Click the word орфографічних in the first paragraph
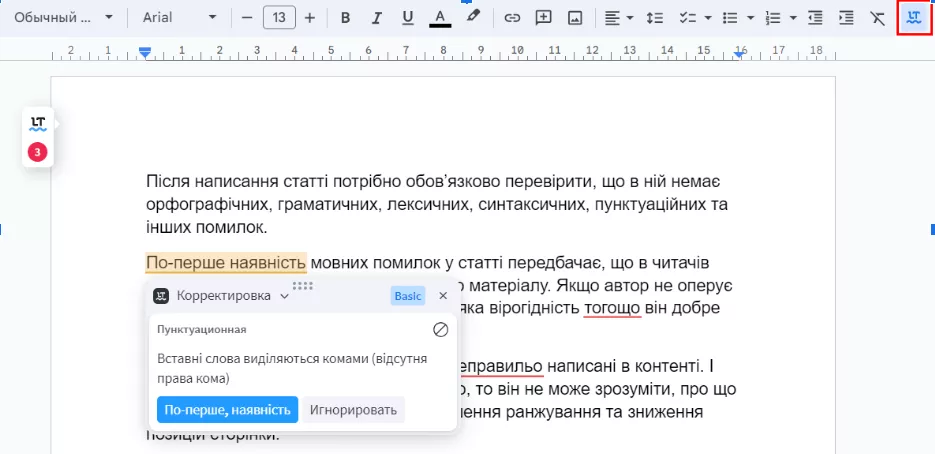Image resolution: width=935 pixels, height=454 pixels. click(x=208, y=205)
